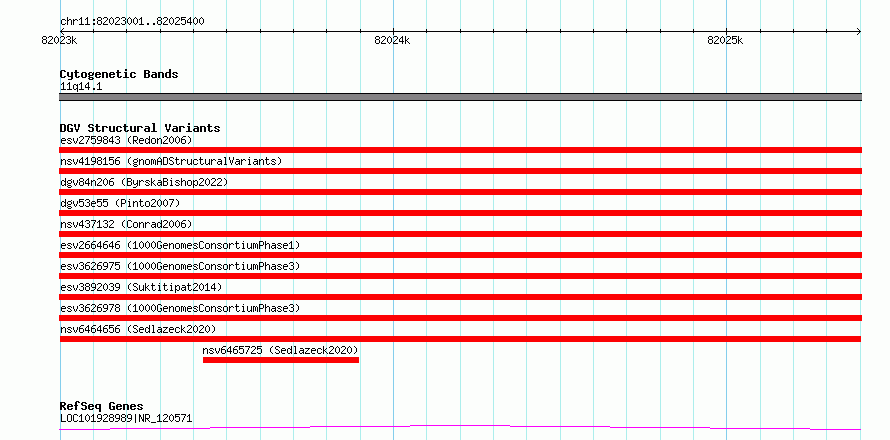Click the 82024k ruler tick label
The image size is (890, 440).
(392, 40)
